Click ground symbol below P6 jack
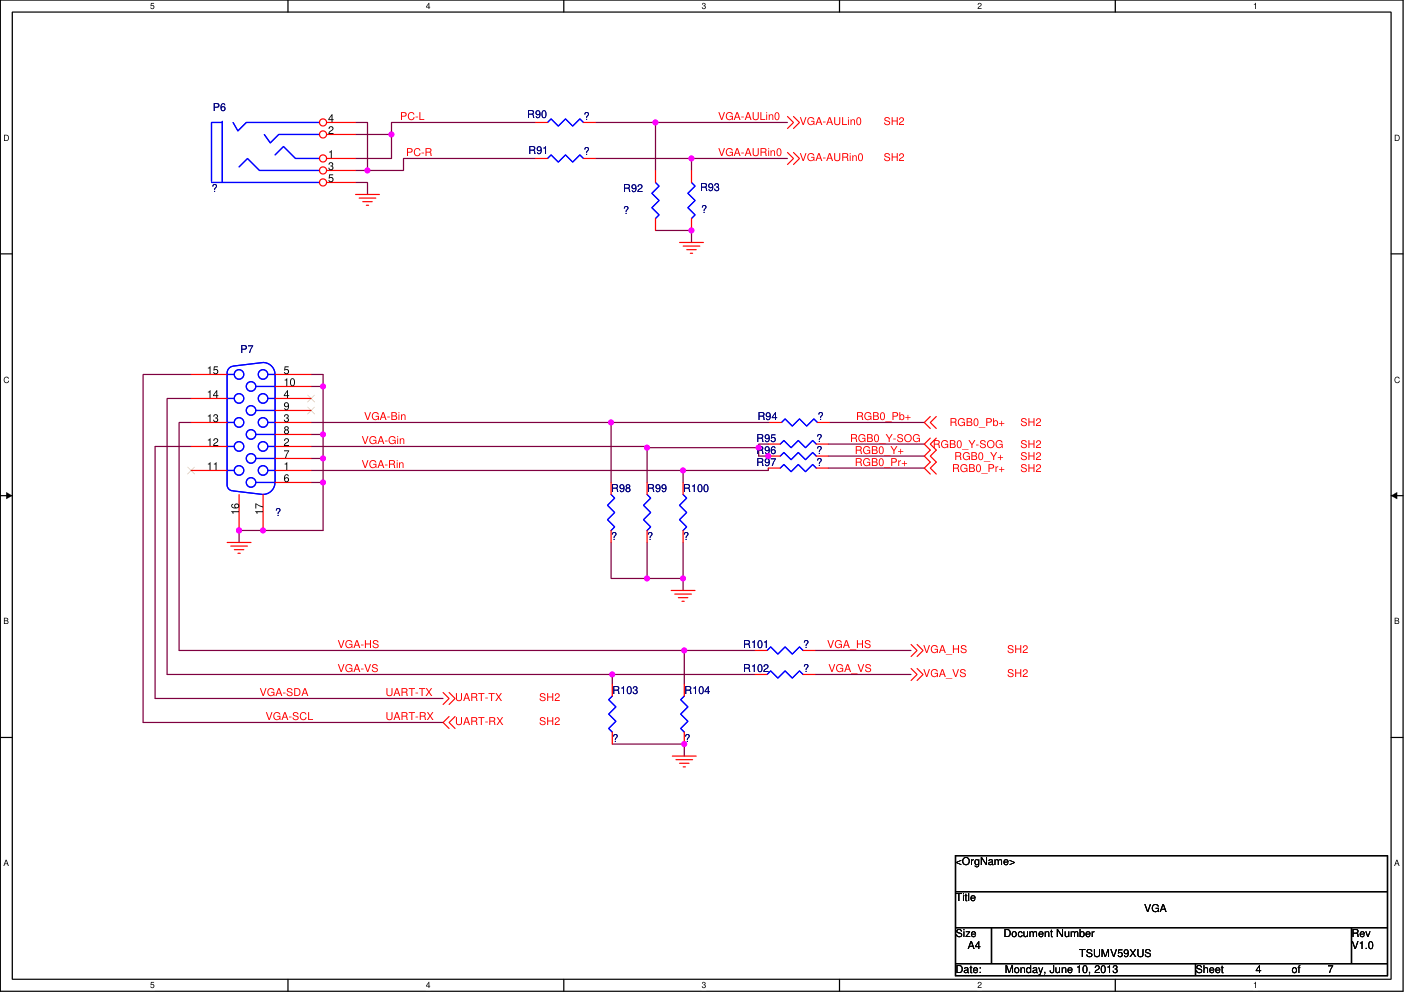 pos(368,199)
